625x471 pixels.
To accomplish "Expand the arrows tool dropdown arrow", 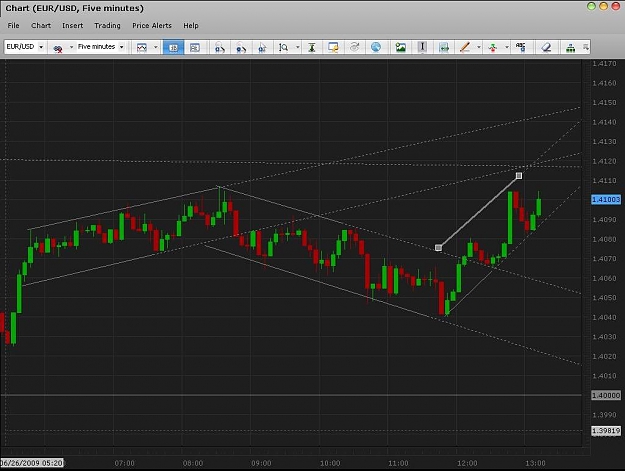I will 507,47.
